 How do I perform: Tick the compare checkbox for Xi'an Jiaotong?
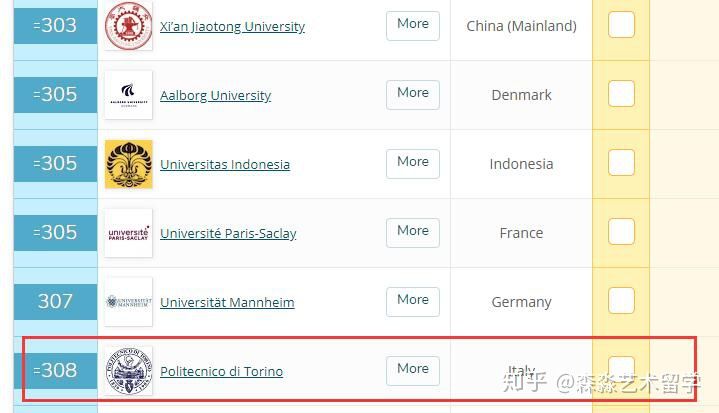click(621, 24)
